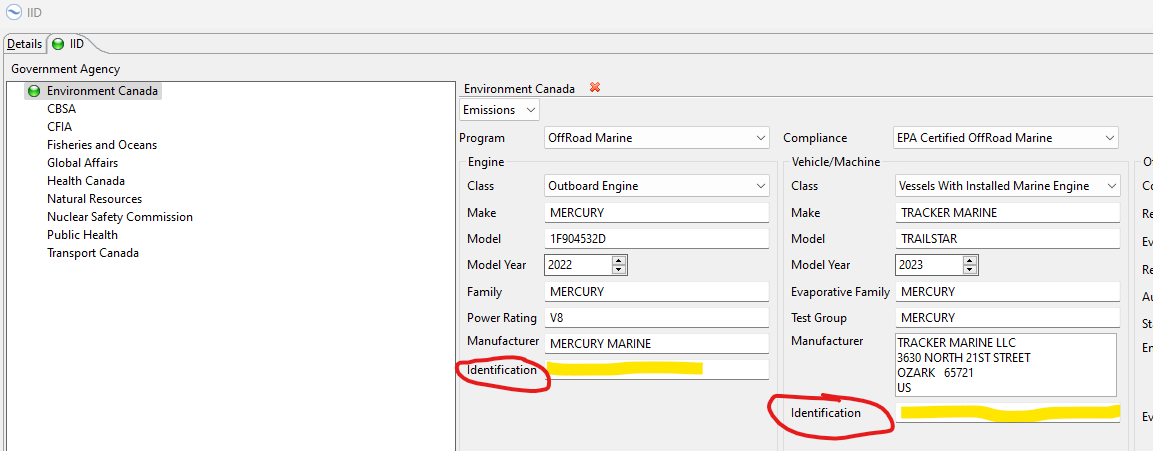Click Engine Make field containing MERCURY

(x=657, y=213)
